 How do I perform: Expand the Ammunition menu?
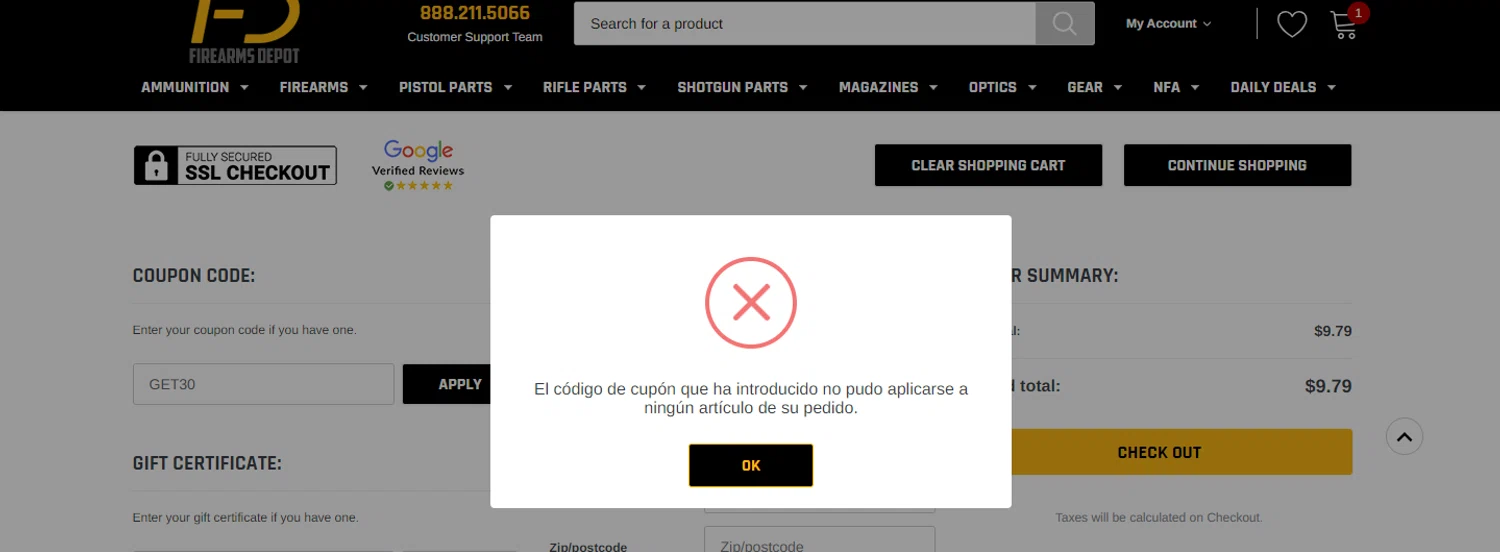tap(195, 87)
